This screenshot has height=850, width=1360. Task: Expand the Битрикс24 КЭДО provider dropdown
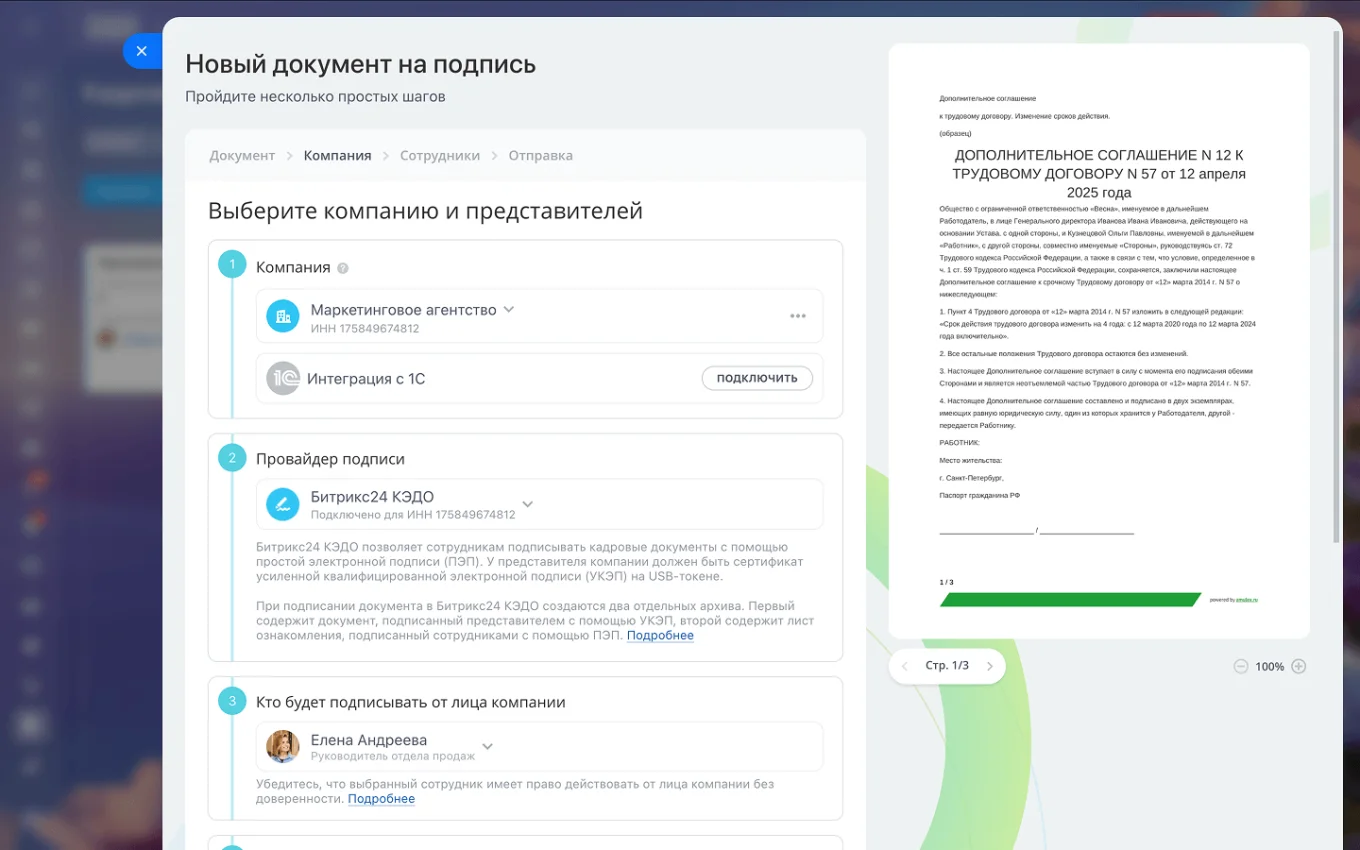tap(528, 504)
